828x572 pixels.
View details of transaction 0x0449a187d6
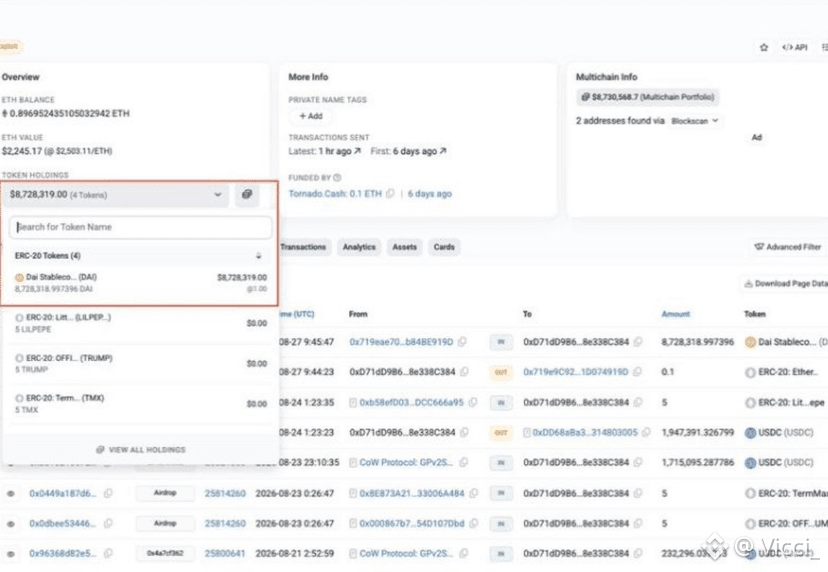11,494
